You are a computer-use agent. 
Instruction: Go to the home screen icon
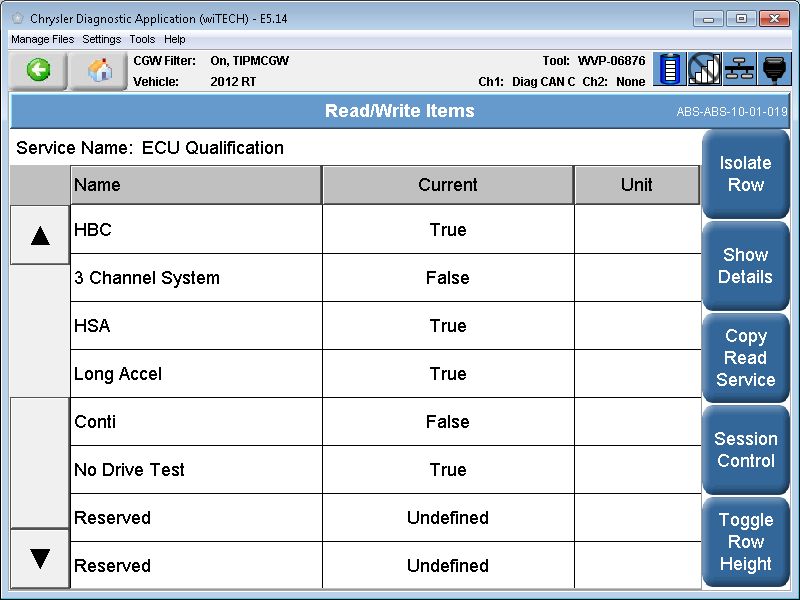tap(99, 71)
